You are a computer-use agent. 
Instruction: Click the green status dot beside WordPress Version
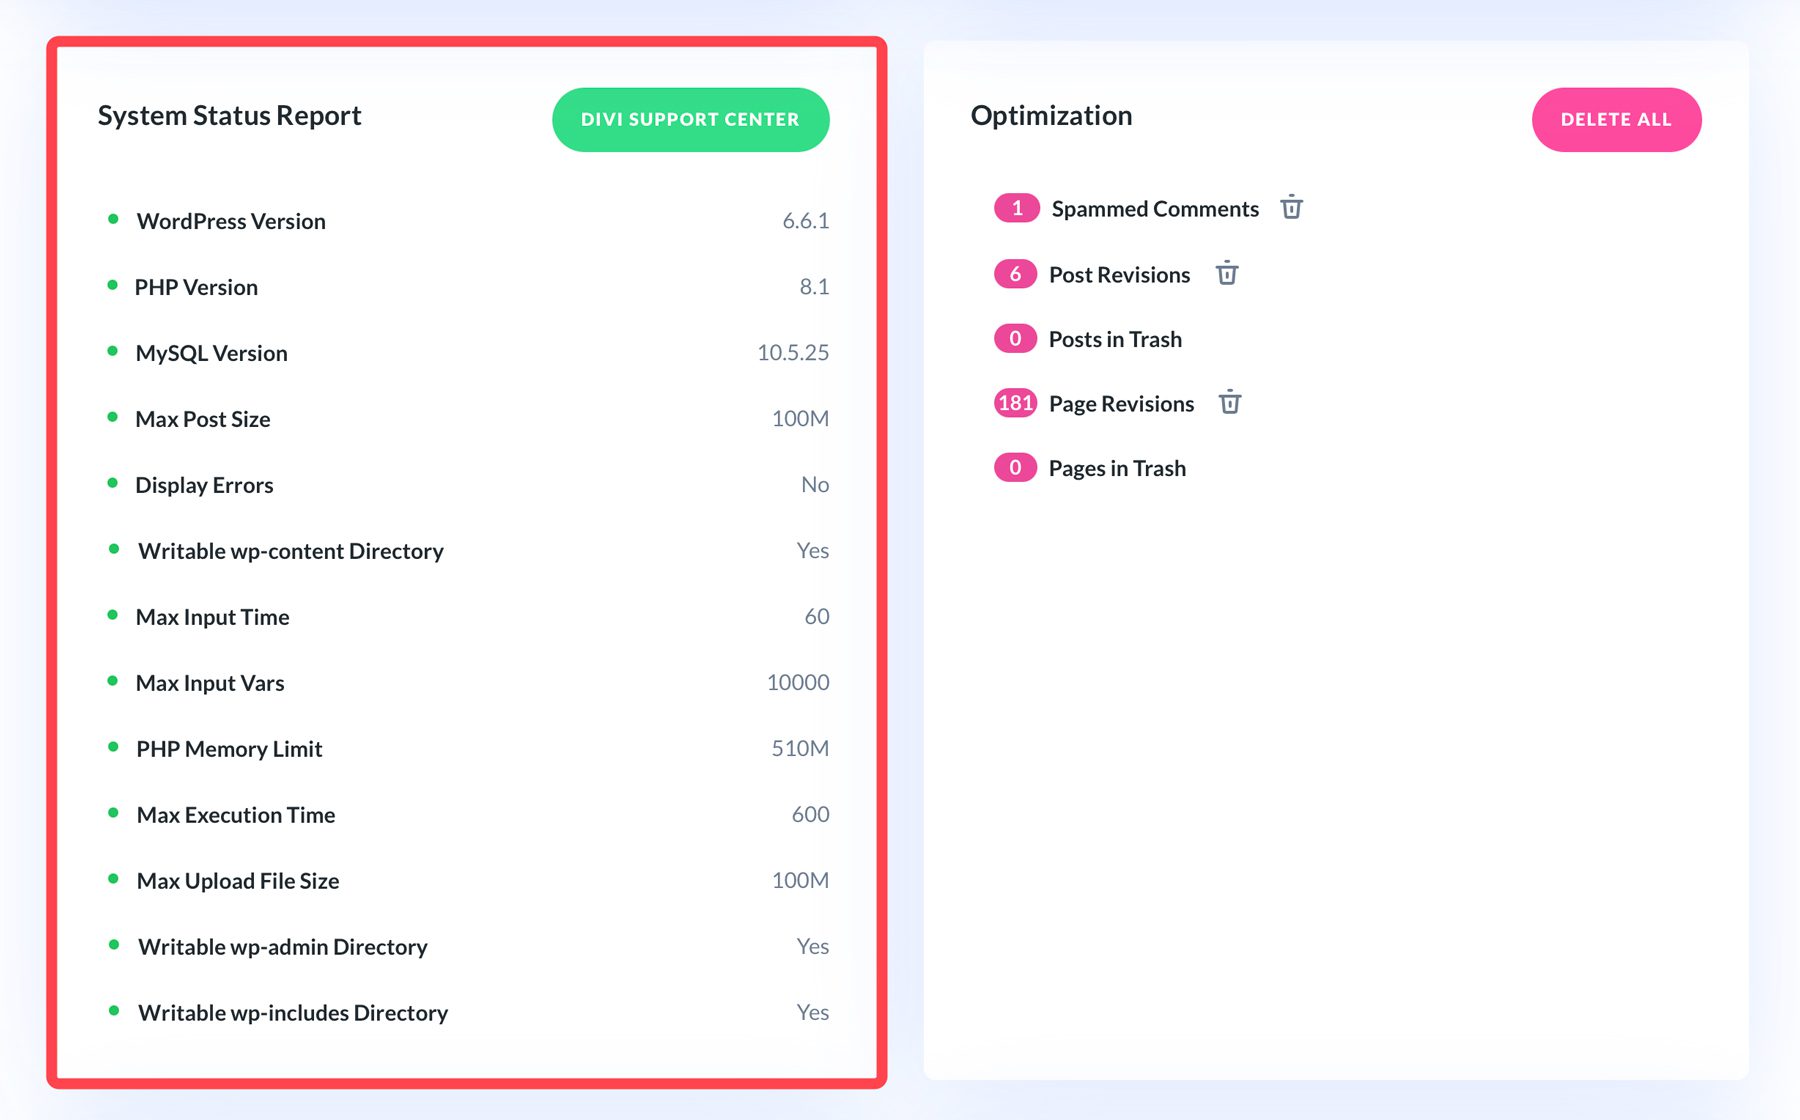point(113,218)
